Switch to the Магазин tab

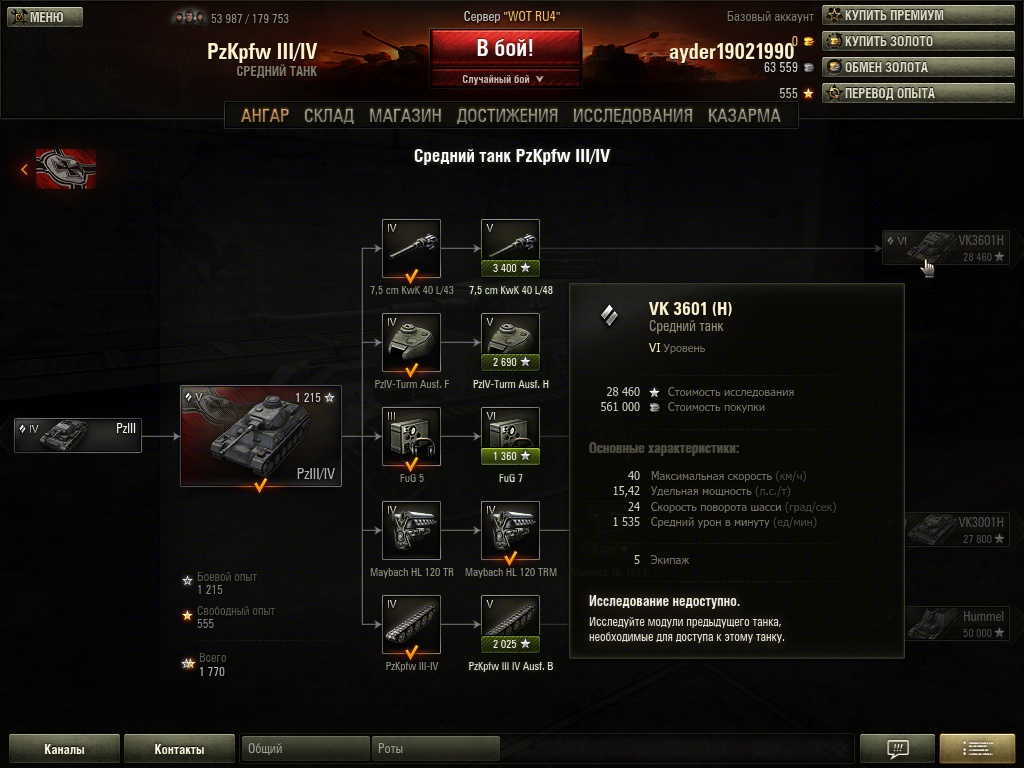click(405, 116)
